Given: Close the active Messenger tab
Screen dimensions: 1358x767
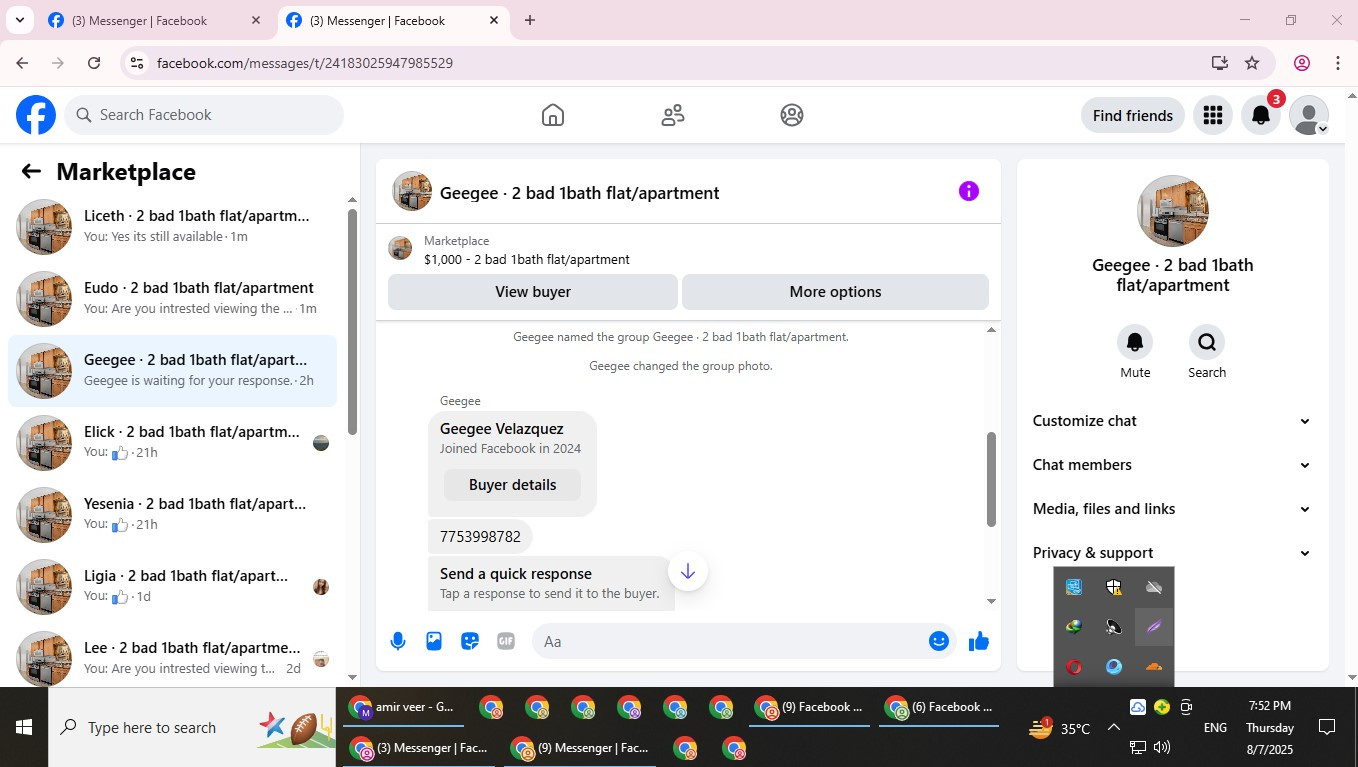Looking at the screenshot, I should point(494,20).
